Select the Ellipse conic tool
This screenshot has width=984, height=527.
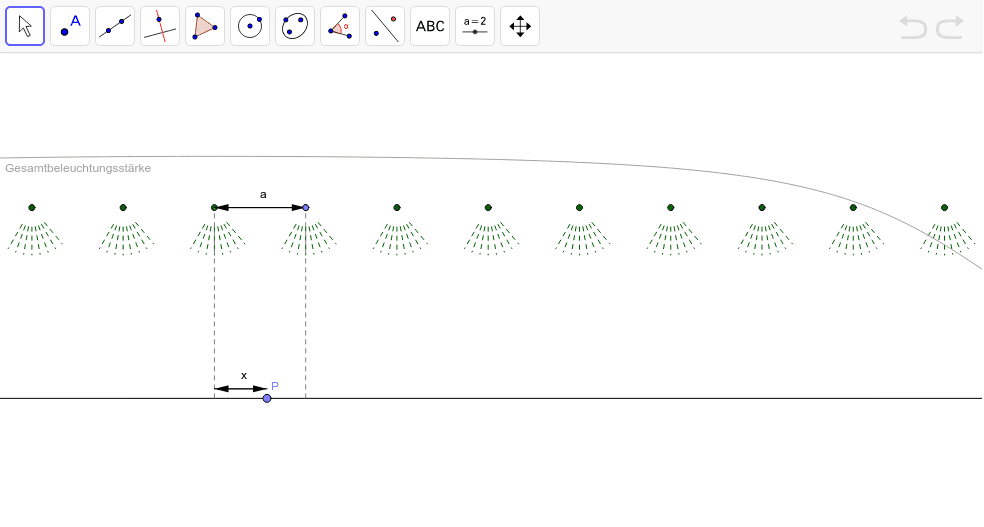[x=295, y=26]
